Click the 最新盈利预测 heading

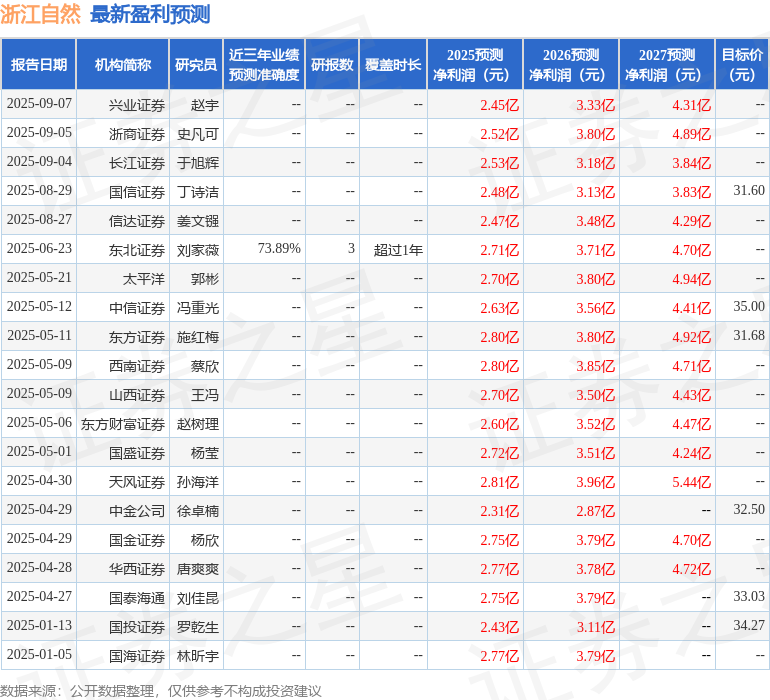click(x=150, y=14)
